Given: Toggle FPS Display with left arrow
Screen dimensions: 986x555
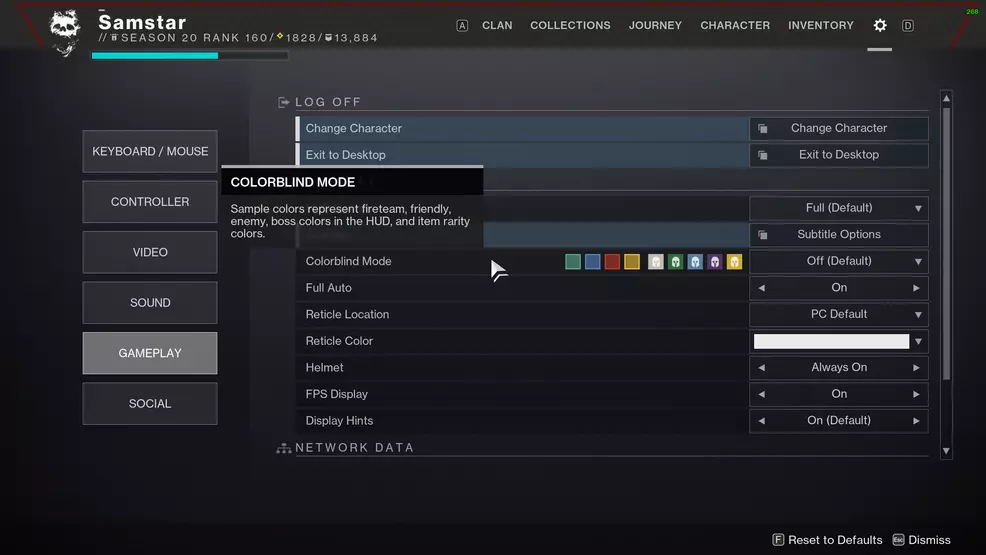Looking at the screenshot, I should pos(762,394).
